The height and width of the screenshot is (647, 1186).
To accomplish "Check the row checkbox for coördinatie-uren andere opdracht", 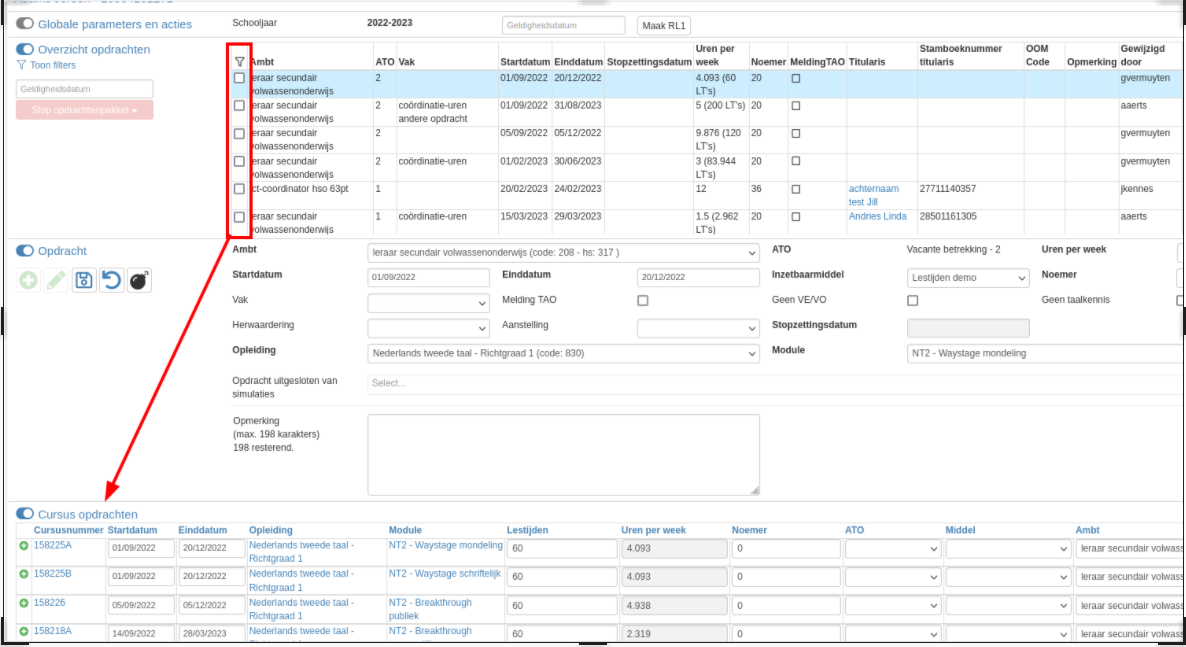I will coord(239,106).
